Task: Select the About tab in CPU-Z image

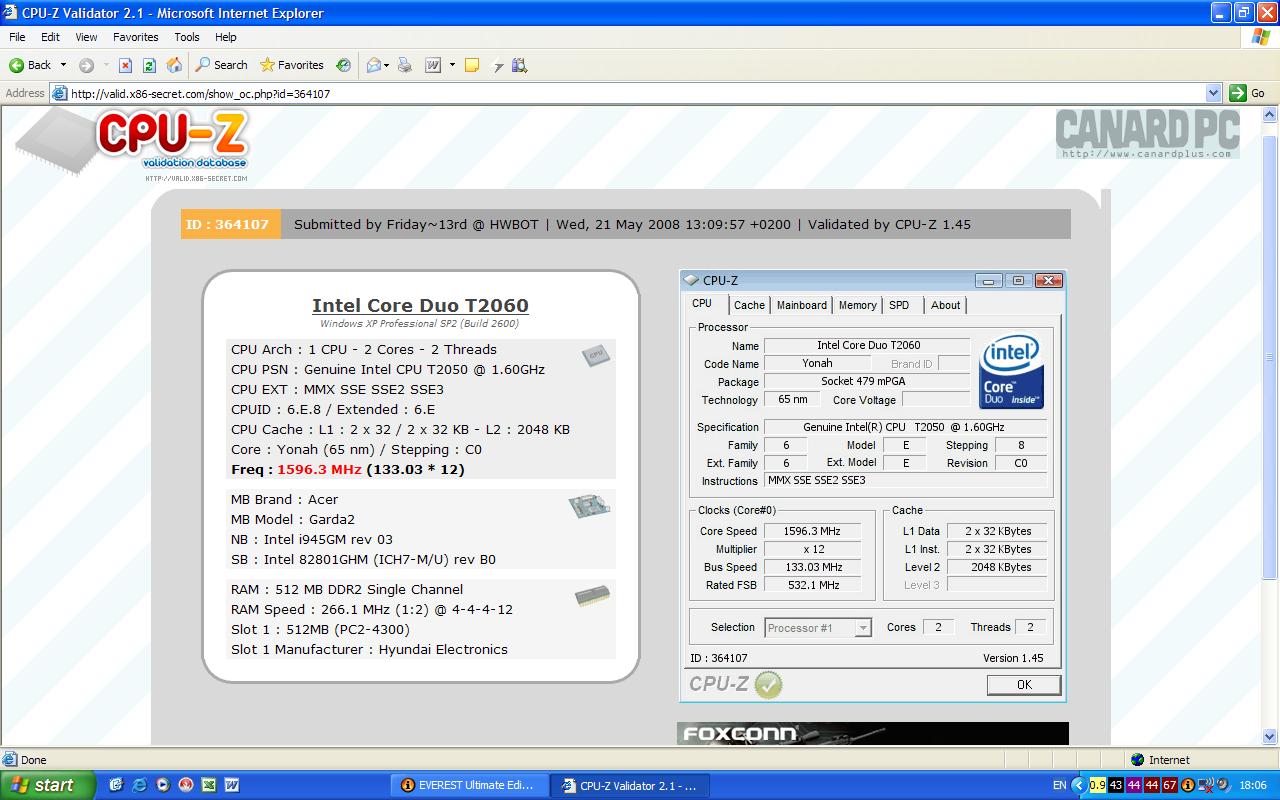Action: [945, 305]
